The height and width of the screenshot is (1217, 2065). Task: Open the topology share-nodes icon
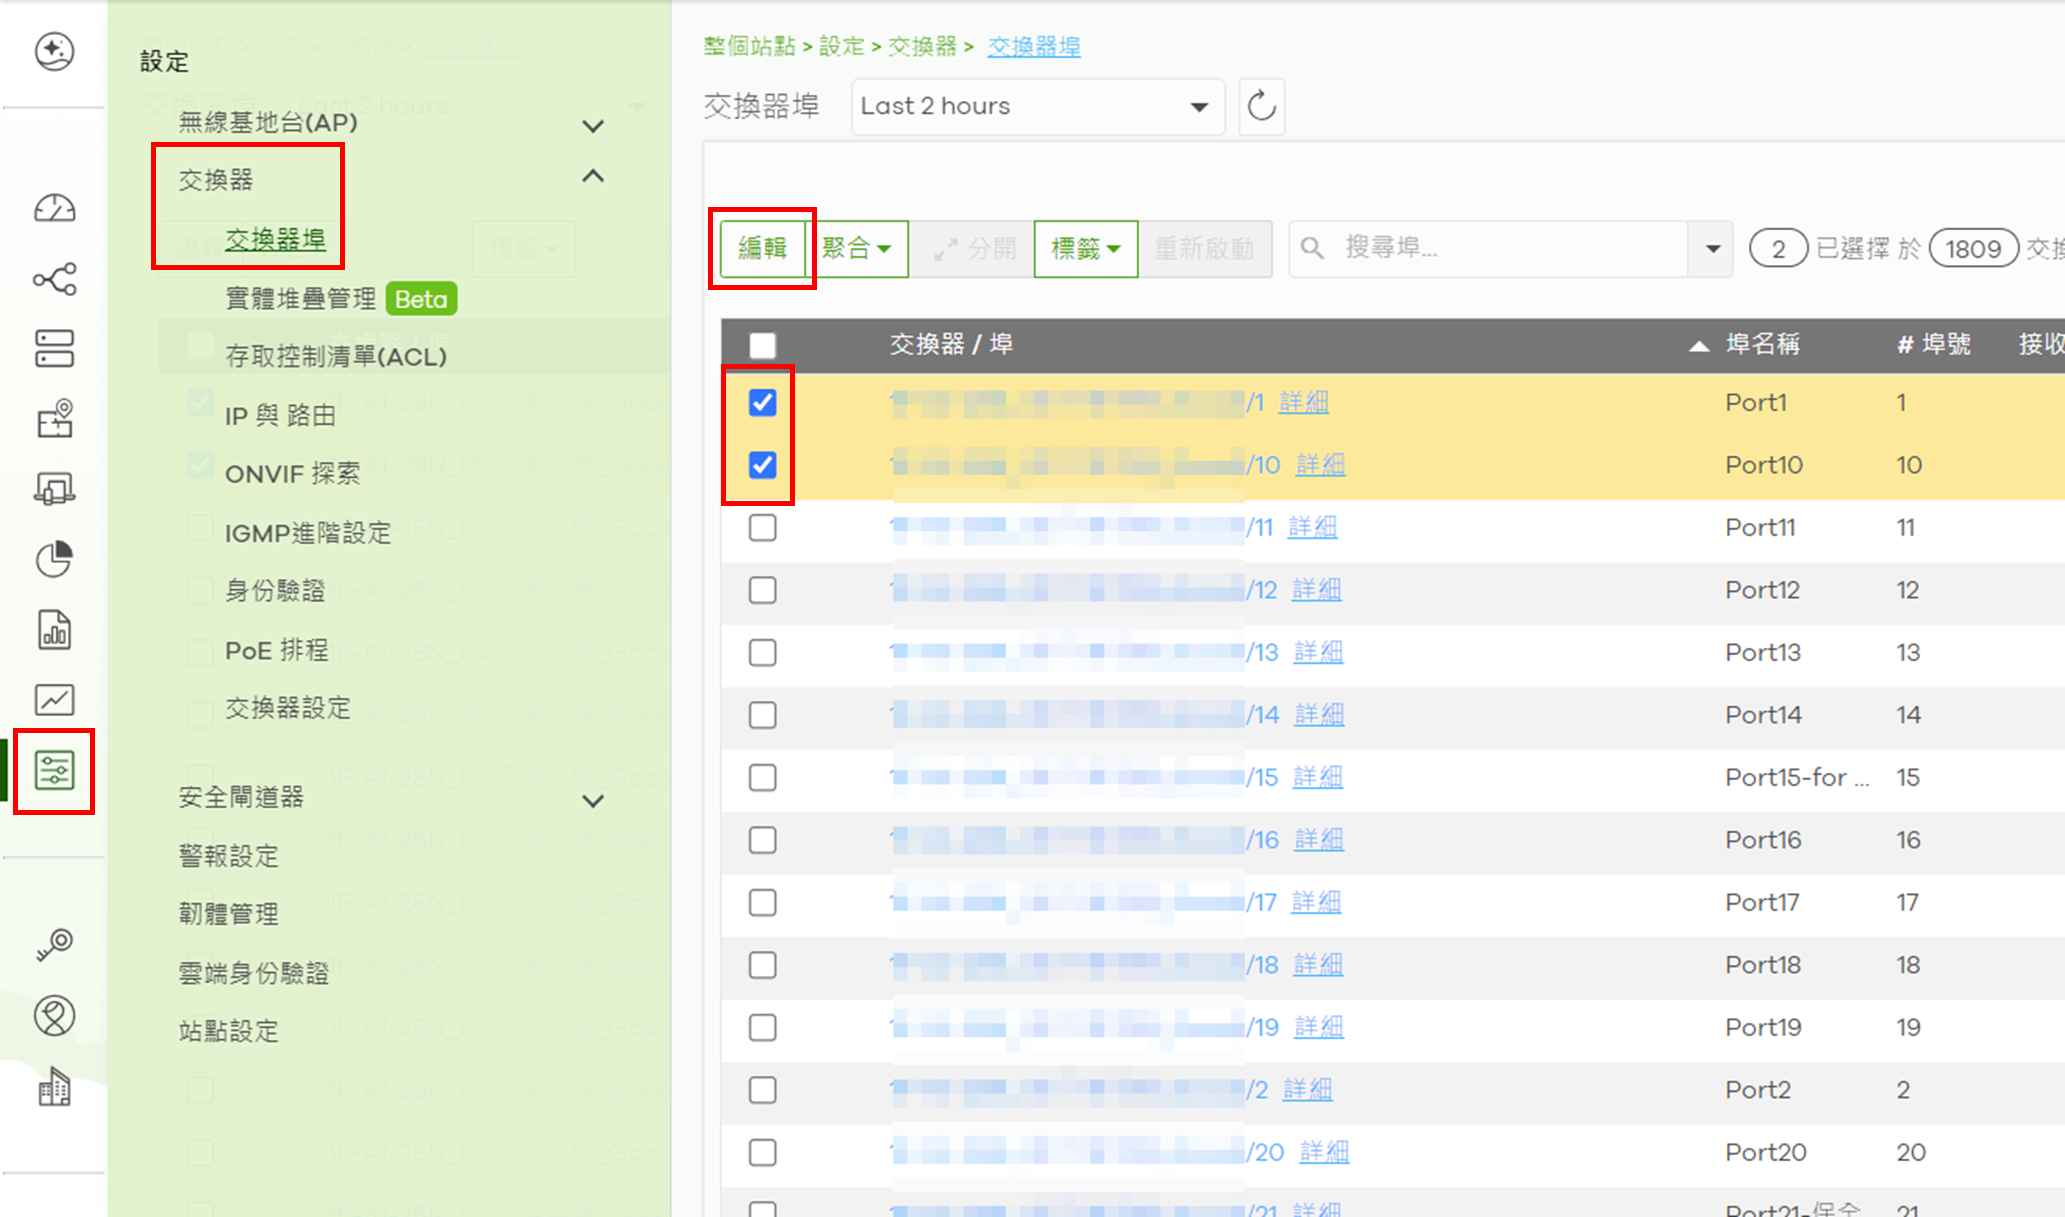click(54, 279)
